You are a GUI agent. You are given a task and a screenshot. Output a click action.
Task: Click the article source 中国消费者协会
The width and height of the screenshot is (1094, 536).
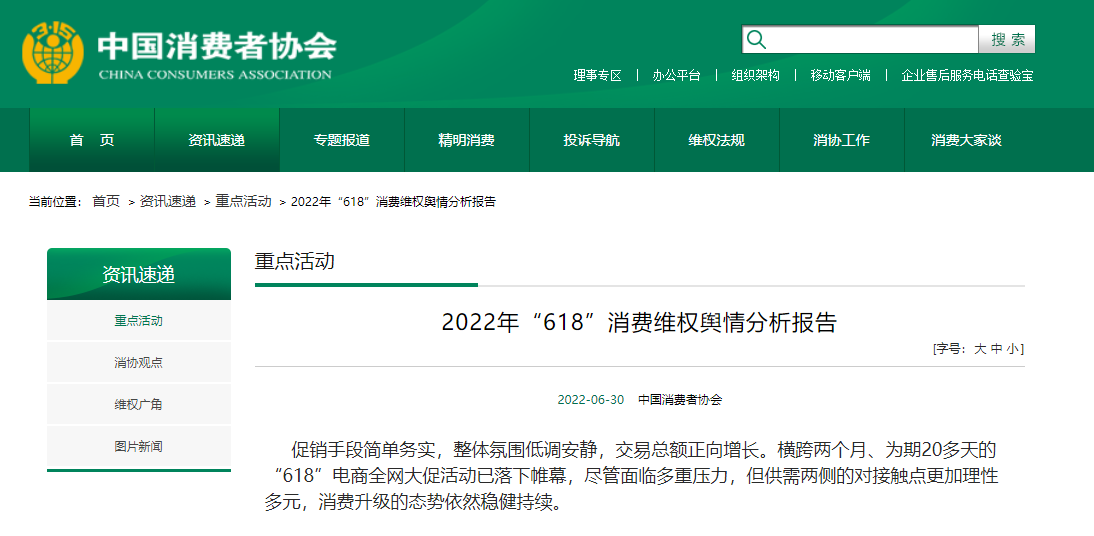[680, 400]
